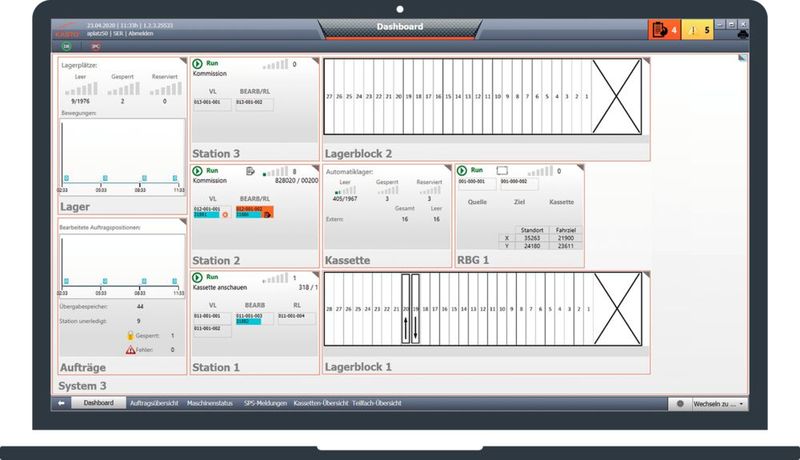
Task: Click the Station 1 BEARB slot 011-001-003
Action: click(254, 319)
